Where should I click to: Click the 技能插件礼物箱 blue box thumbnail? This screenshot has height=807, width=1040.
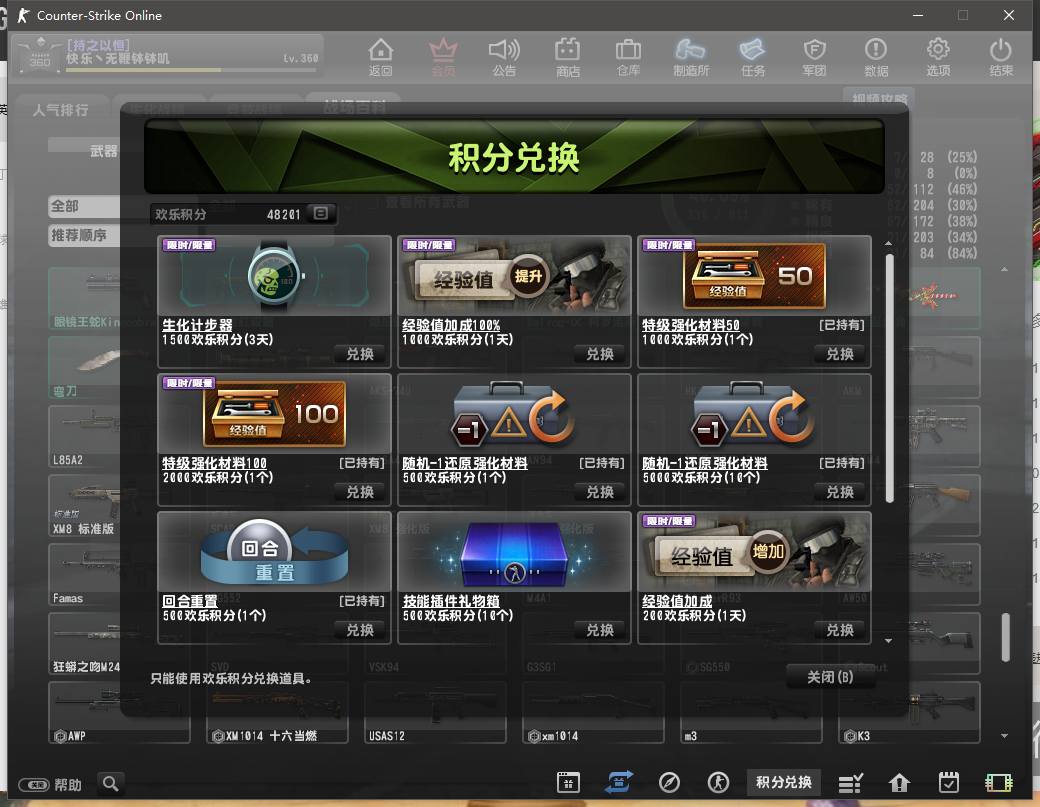pos(515,552)
